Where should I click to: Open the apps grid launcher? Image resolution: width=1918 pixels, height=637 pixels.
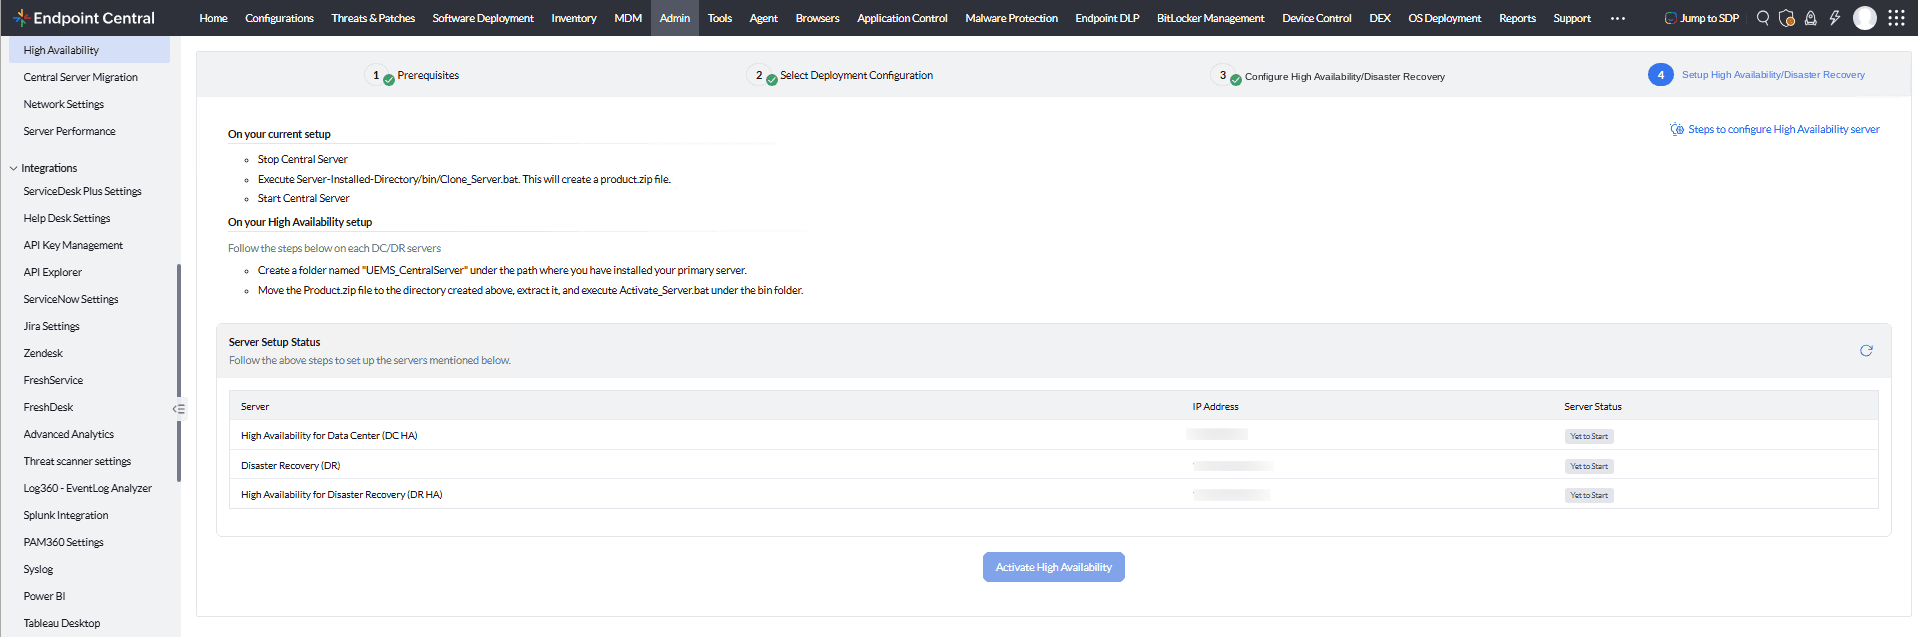click(x=1896, y=18)
